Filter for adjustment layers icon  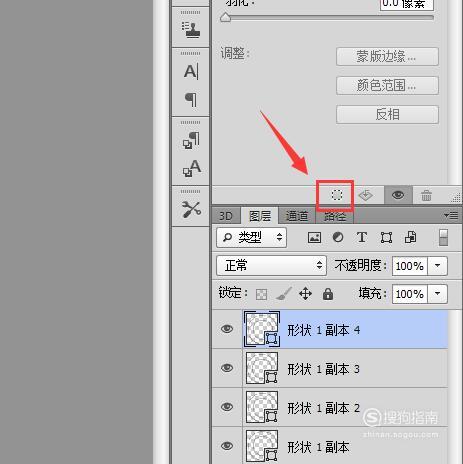pos(338,237)
